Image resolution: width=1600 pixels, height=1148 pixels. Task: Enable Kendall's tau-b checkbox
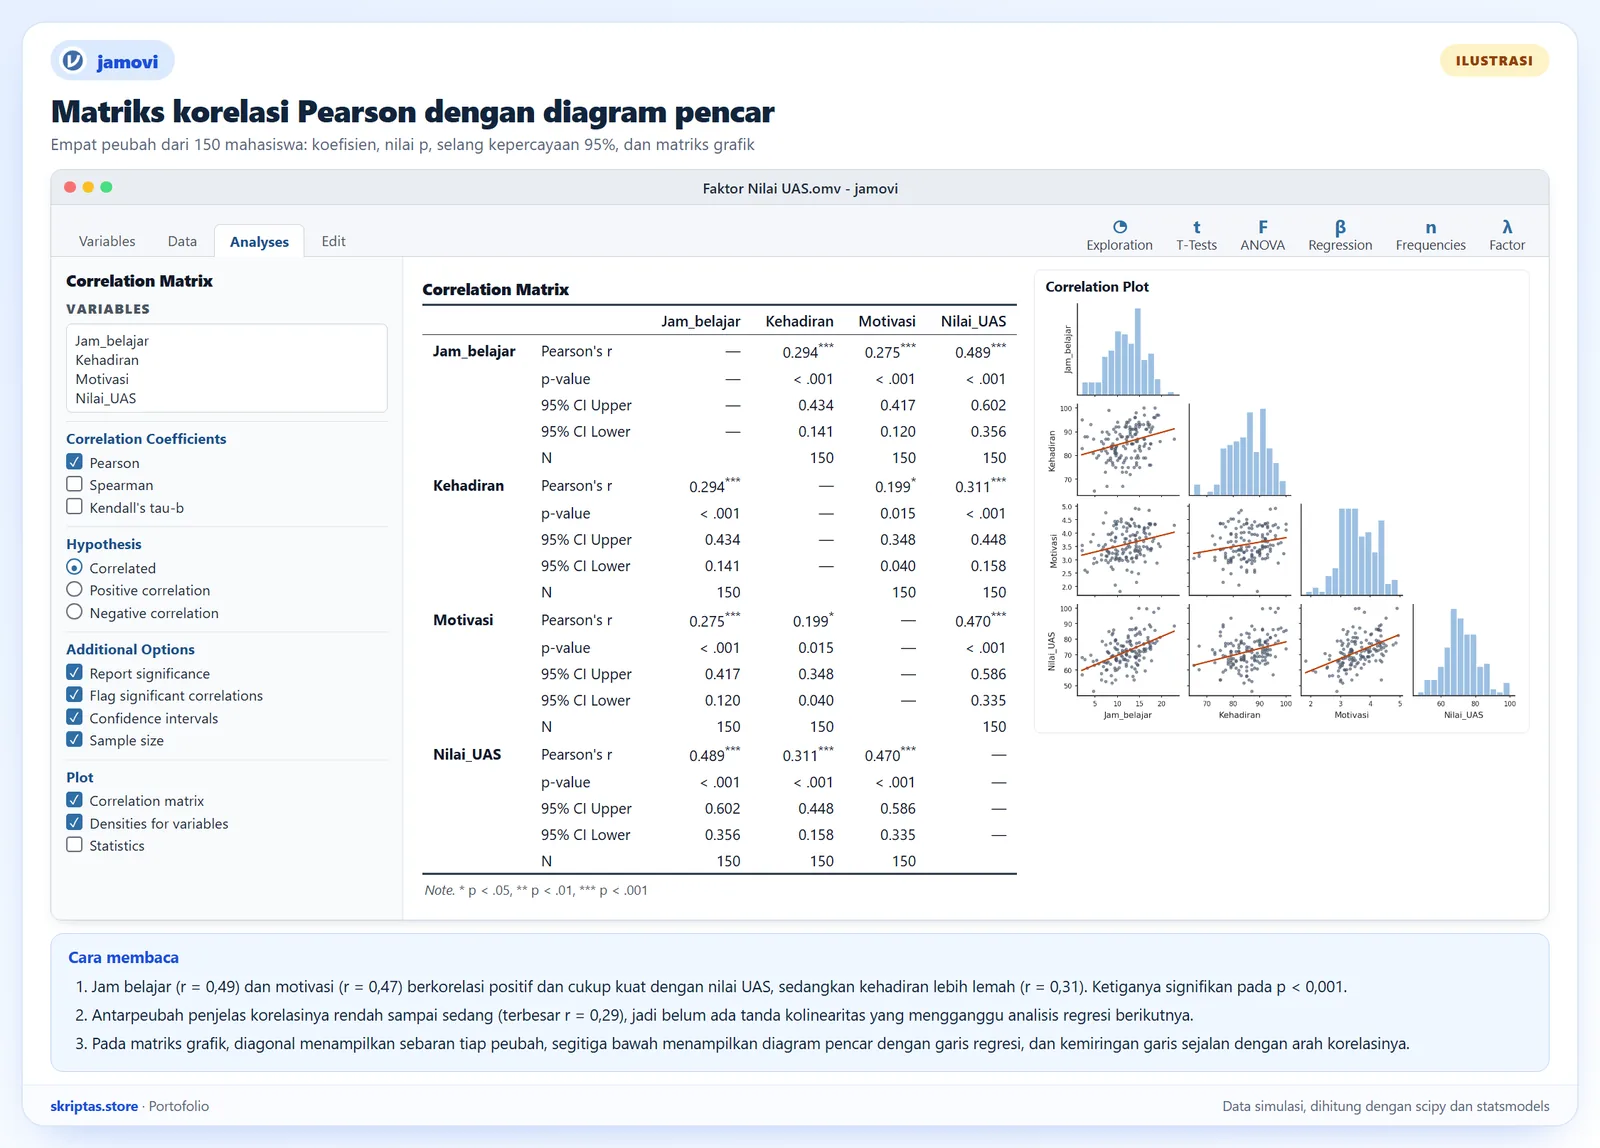74,507
